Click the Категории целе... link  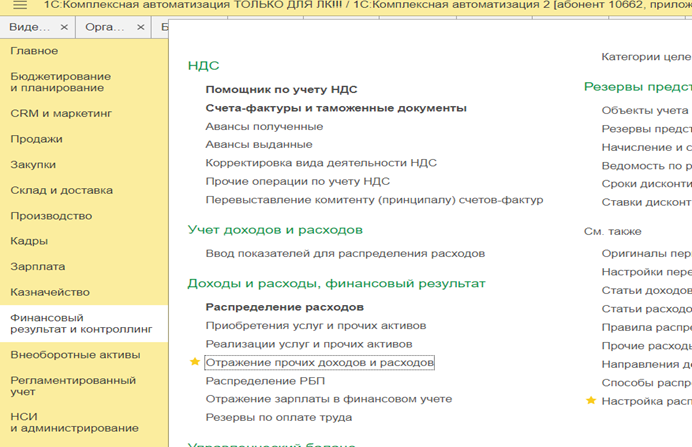click(647, 56)
